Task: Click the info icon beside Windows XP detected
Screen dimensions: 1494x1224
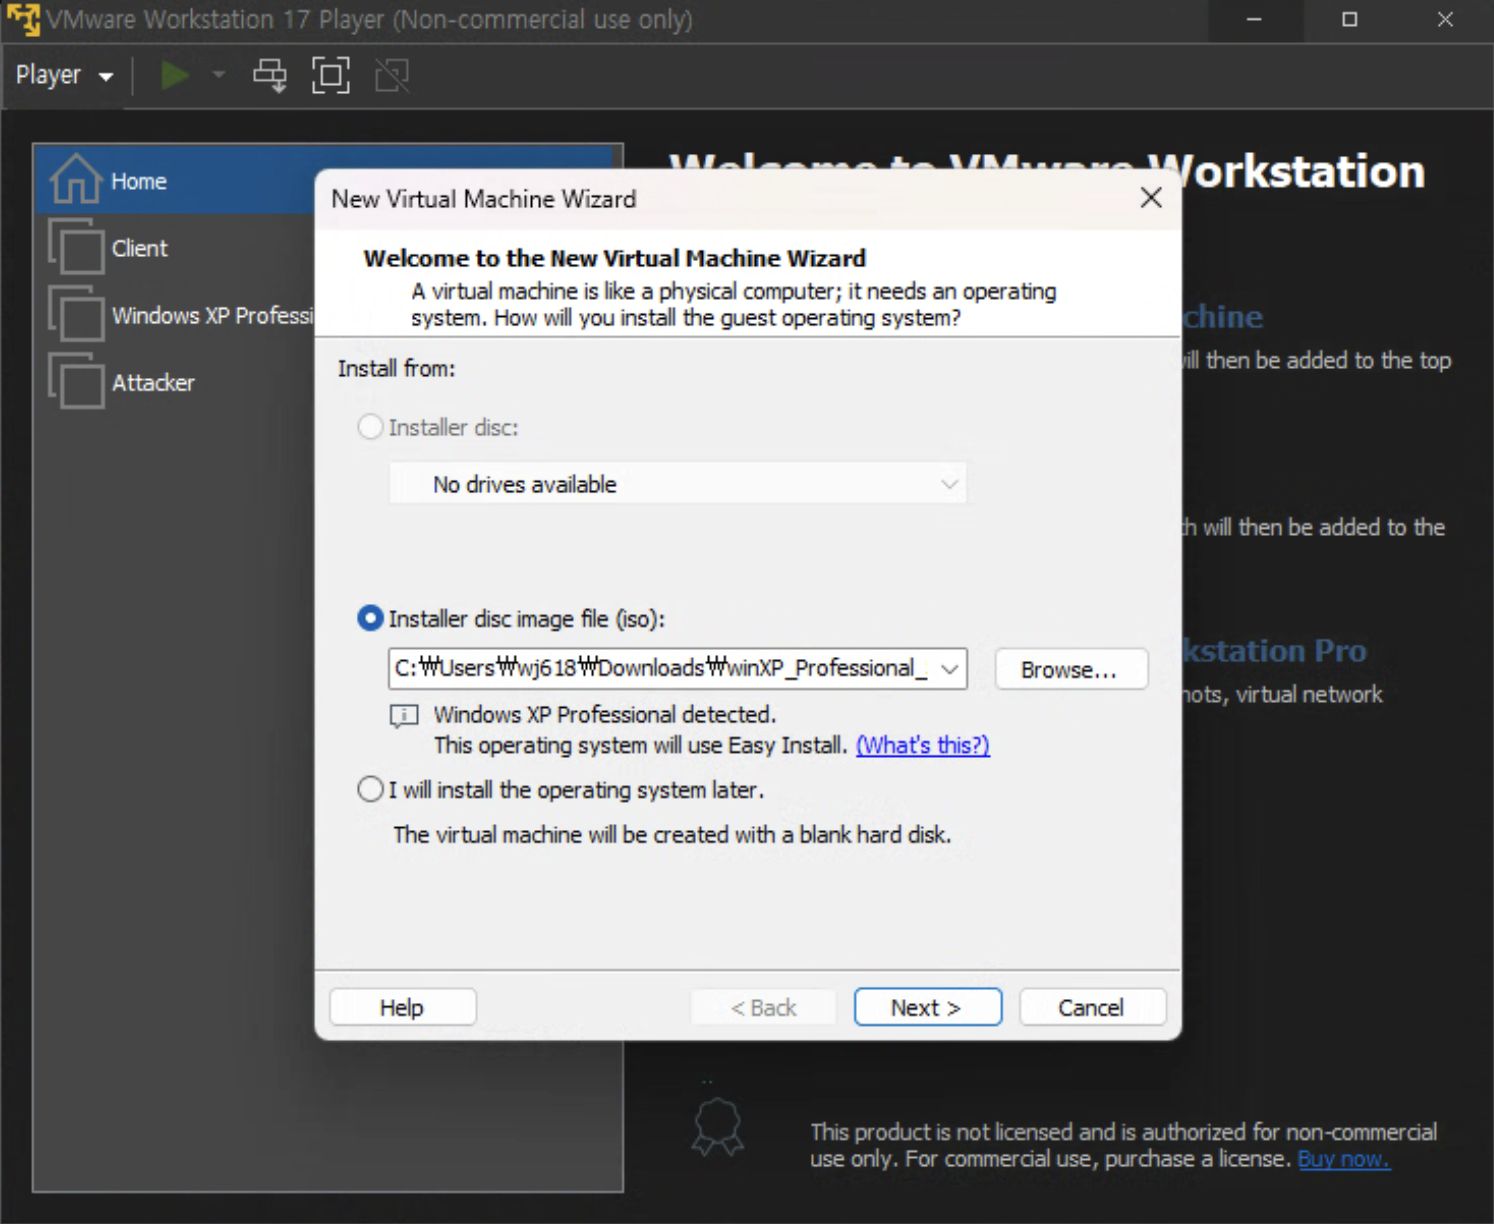Action: tap(403, 716)
